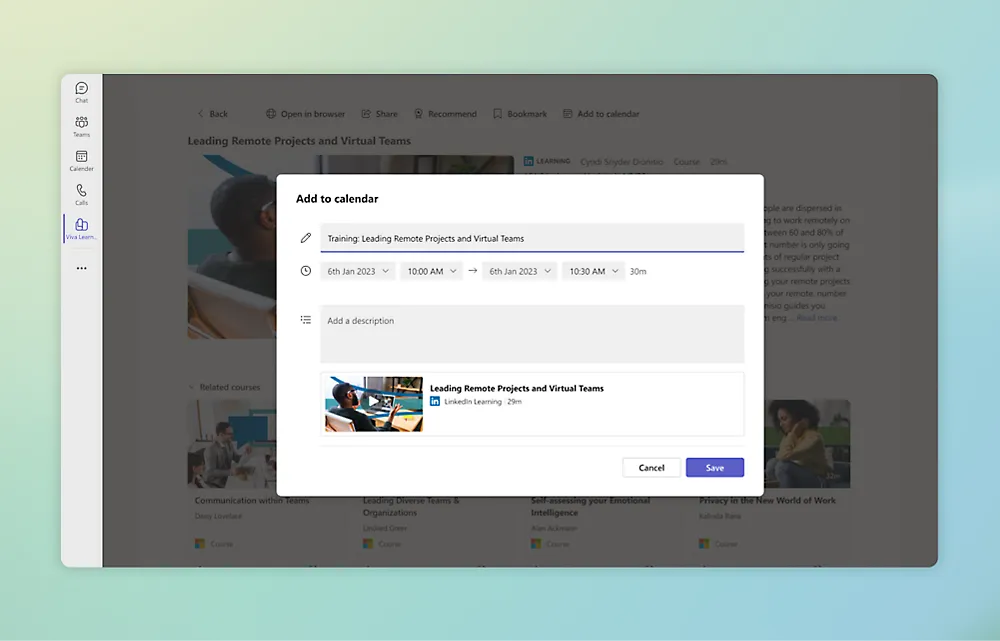Go to Calendar in sidebar
Screen dimensions: 1000x641
point(81,160)
